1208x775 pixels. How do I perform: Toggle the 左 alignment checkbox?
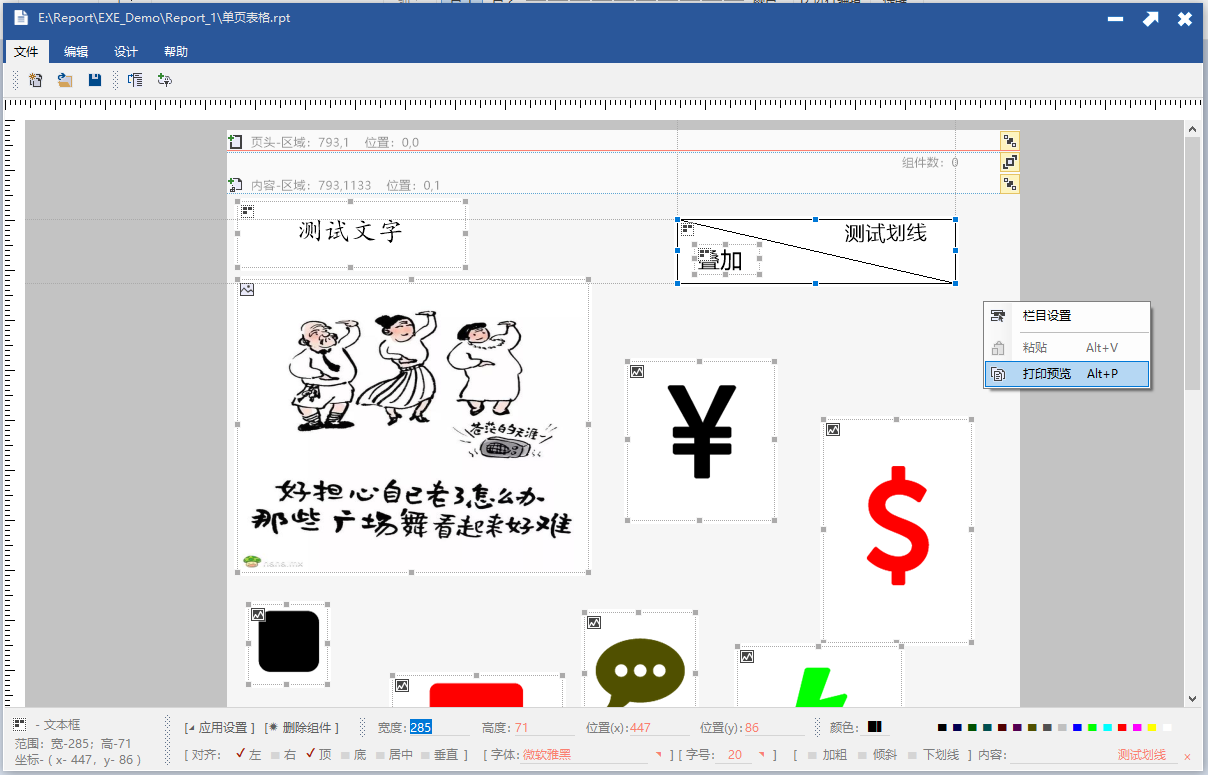pos(240,754)
